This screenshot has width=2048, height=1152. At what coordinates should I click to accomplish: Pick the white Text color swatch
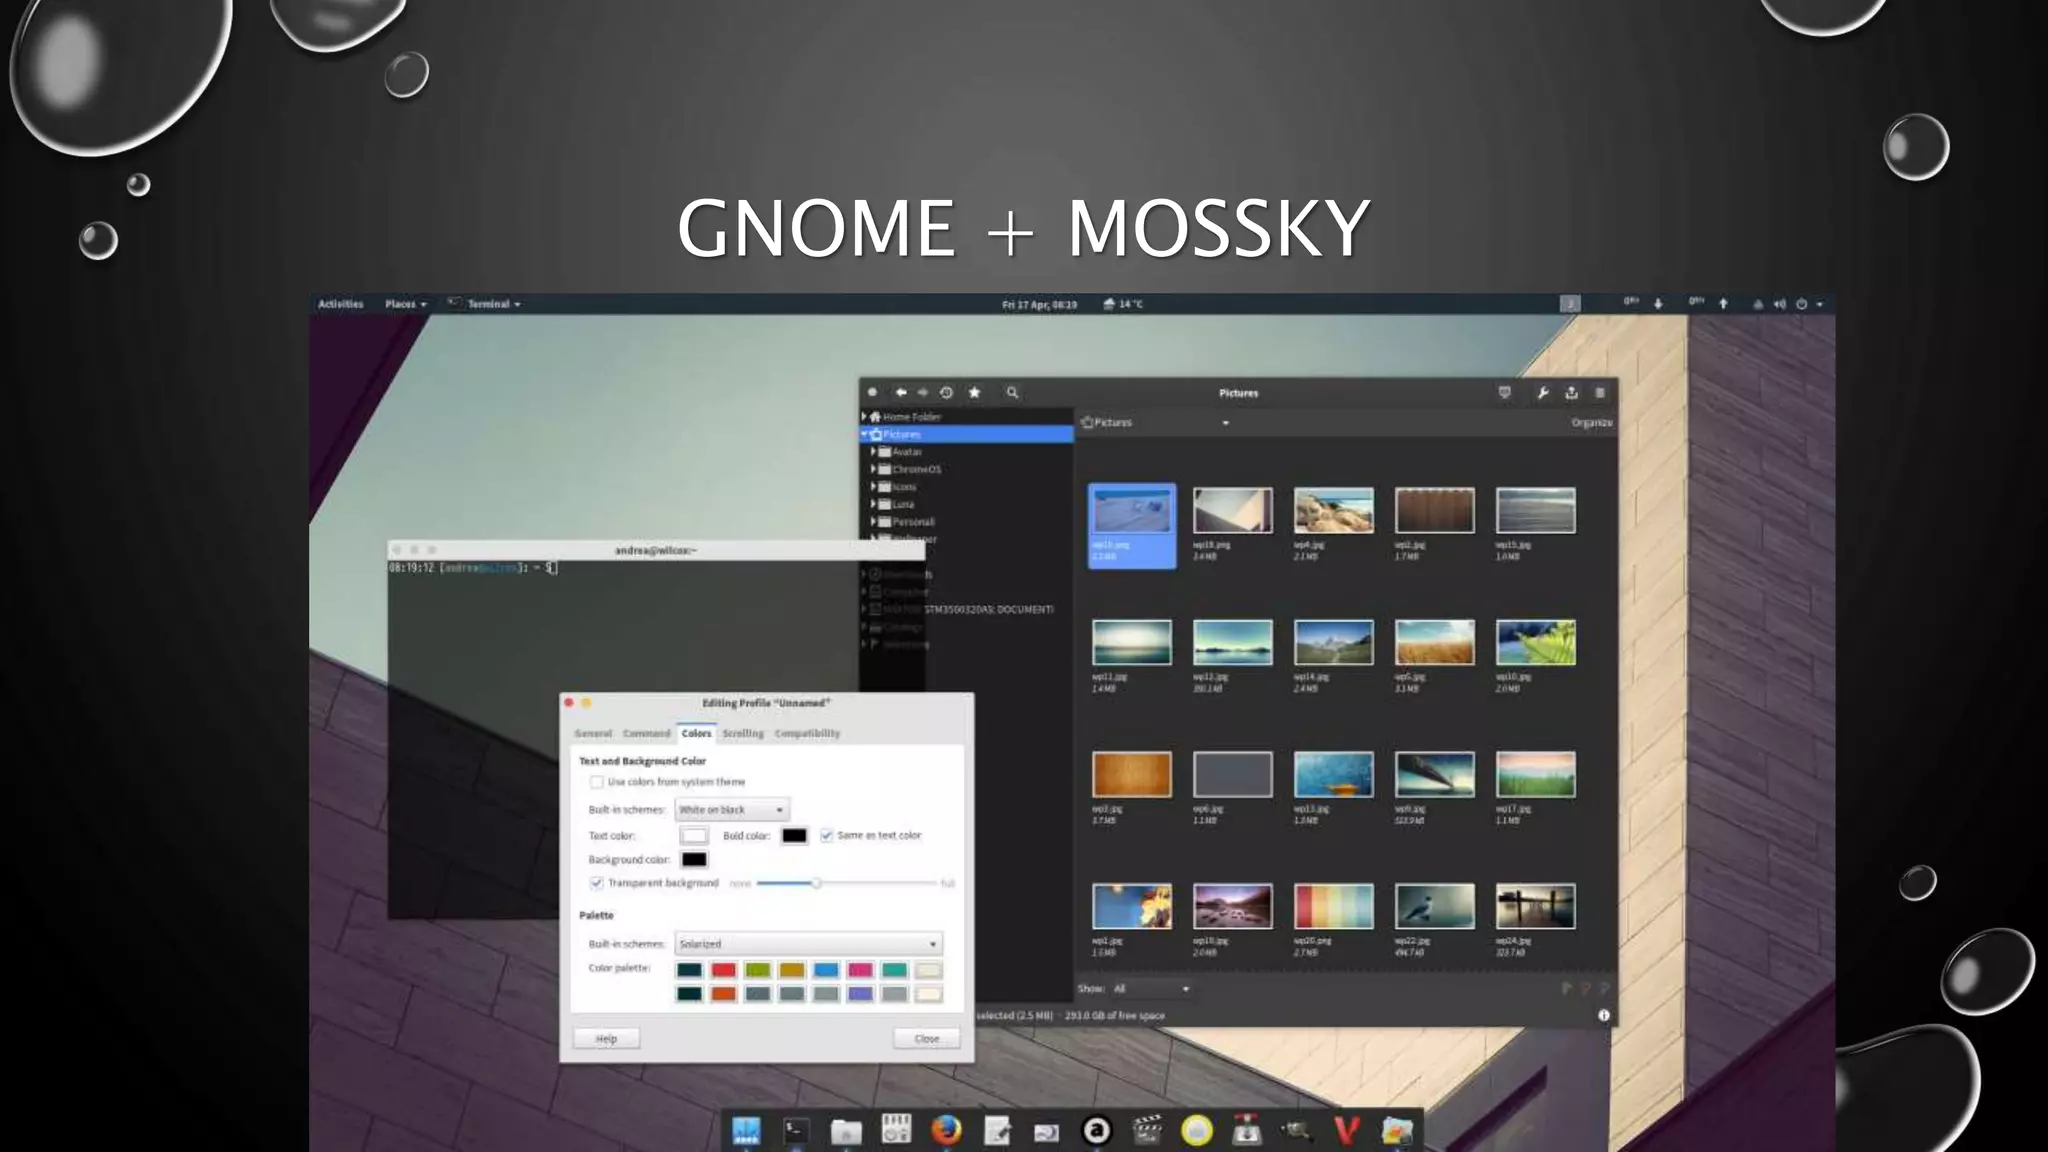[693, 835]
